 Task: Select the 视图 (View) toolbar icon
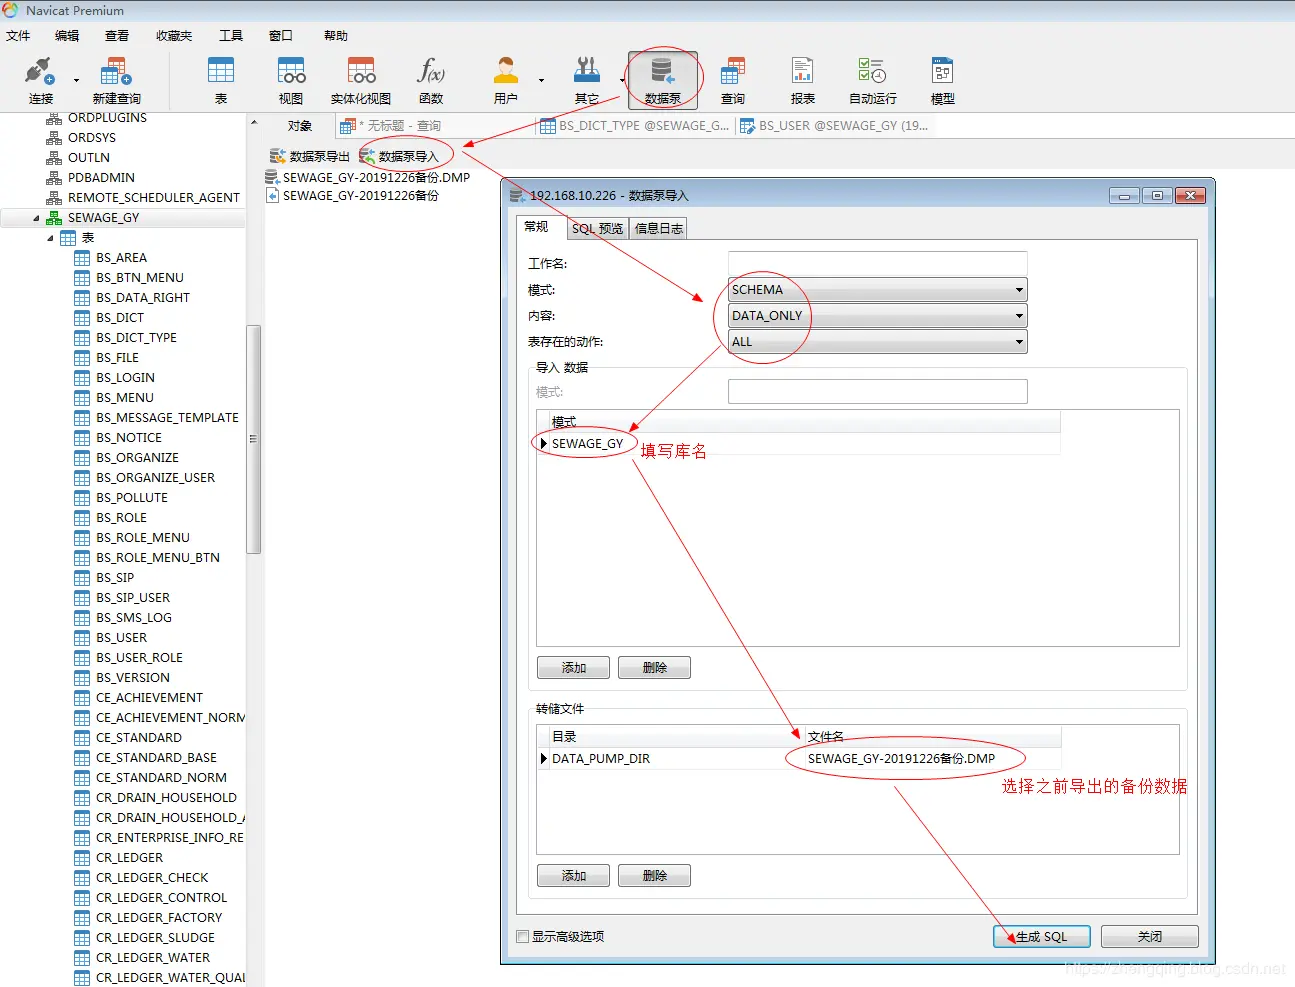pos(291,72)
